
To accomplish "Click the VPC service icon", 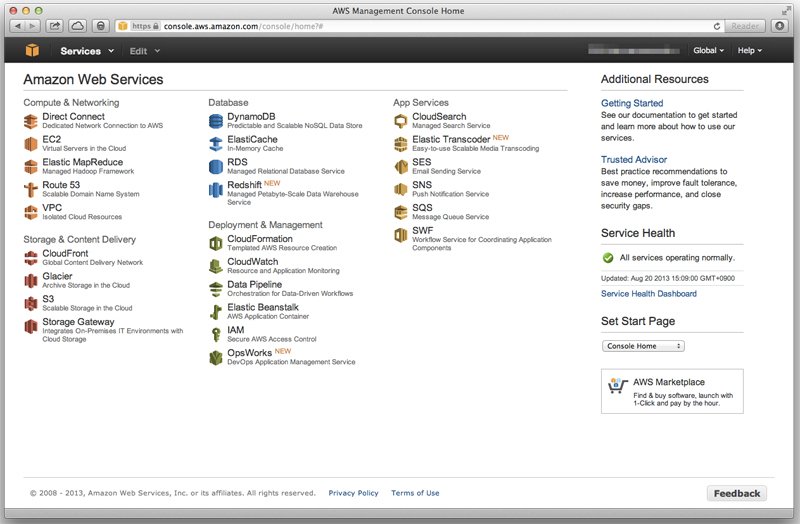I will click(31, 212).
